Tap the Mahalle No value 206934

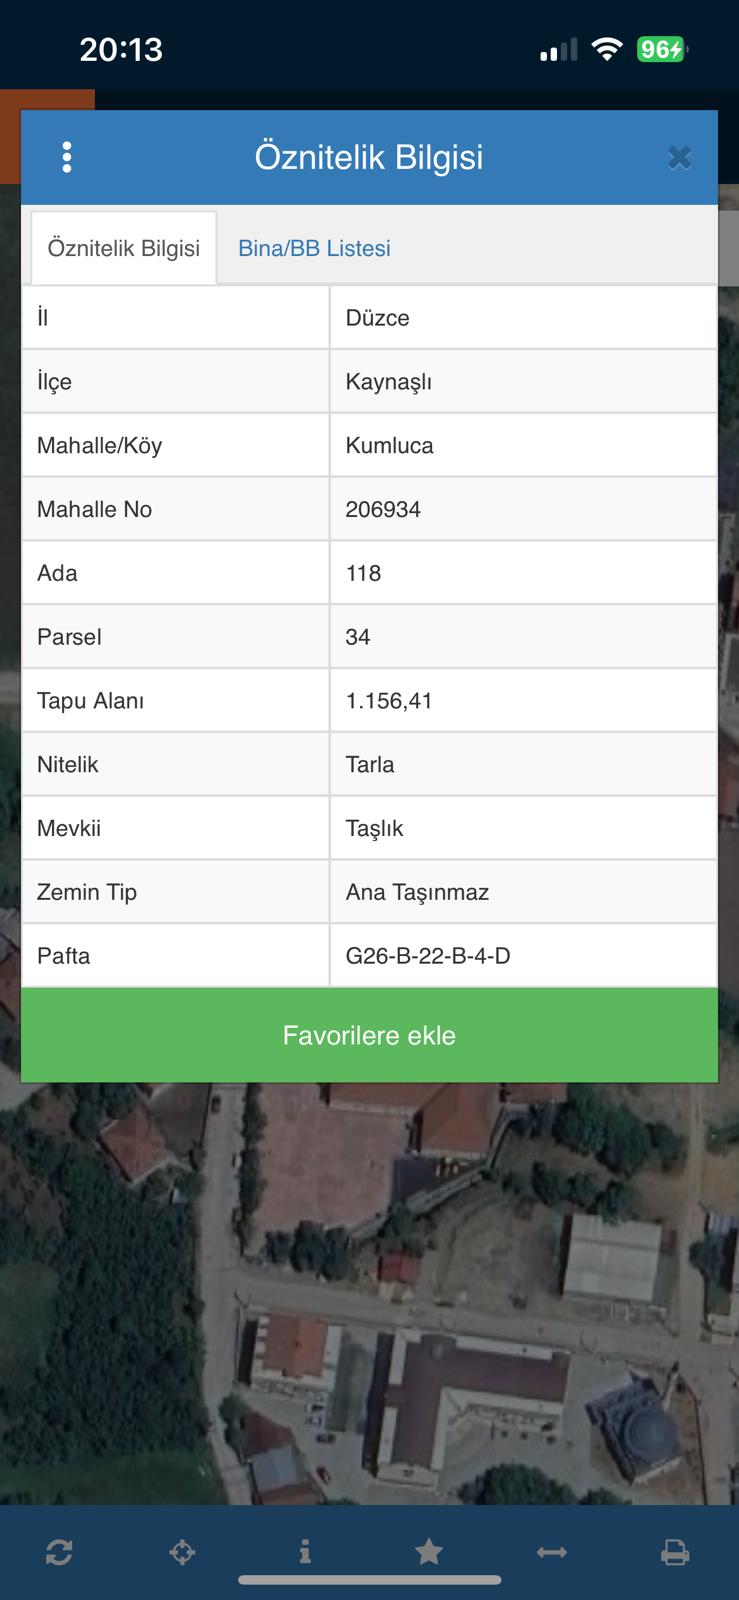click(x=383, y=509)
